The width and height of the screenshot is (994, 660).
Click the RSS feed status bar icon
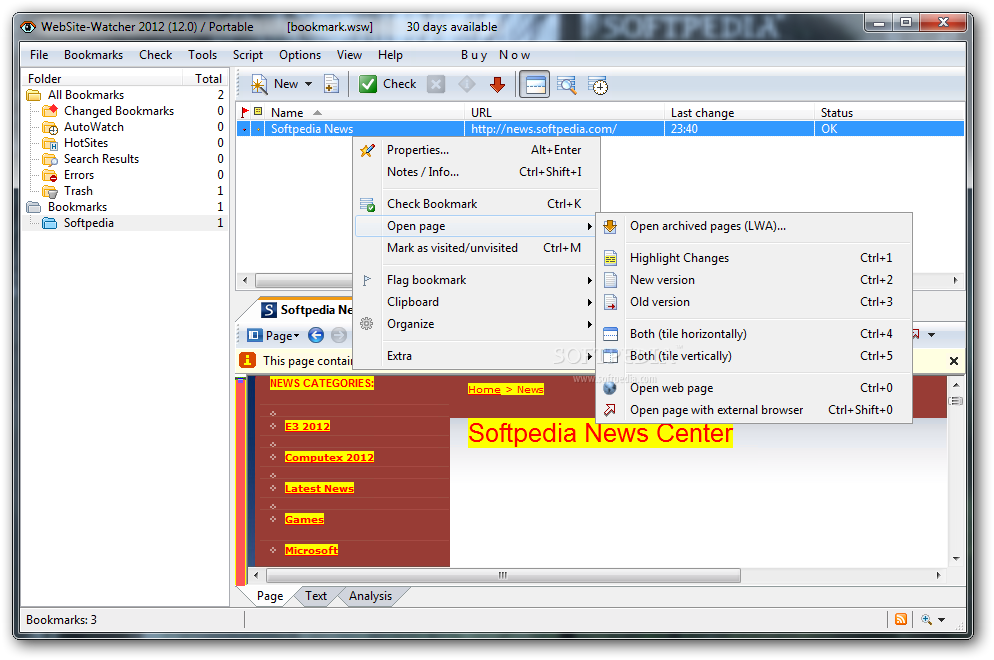(901, 619)
